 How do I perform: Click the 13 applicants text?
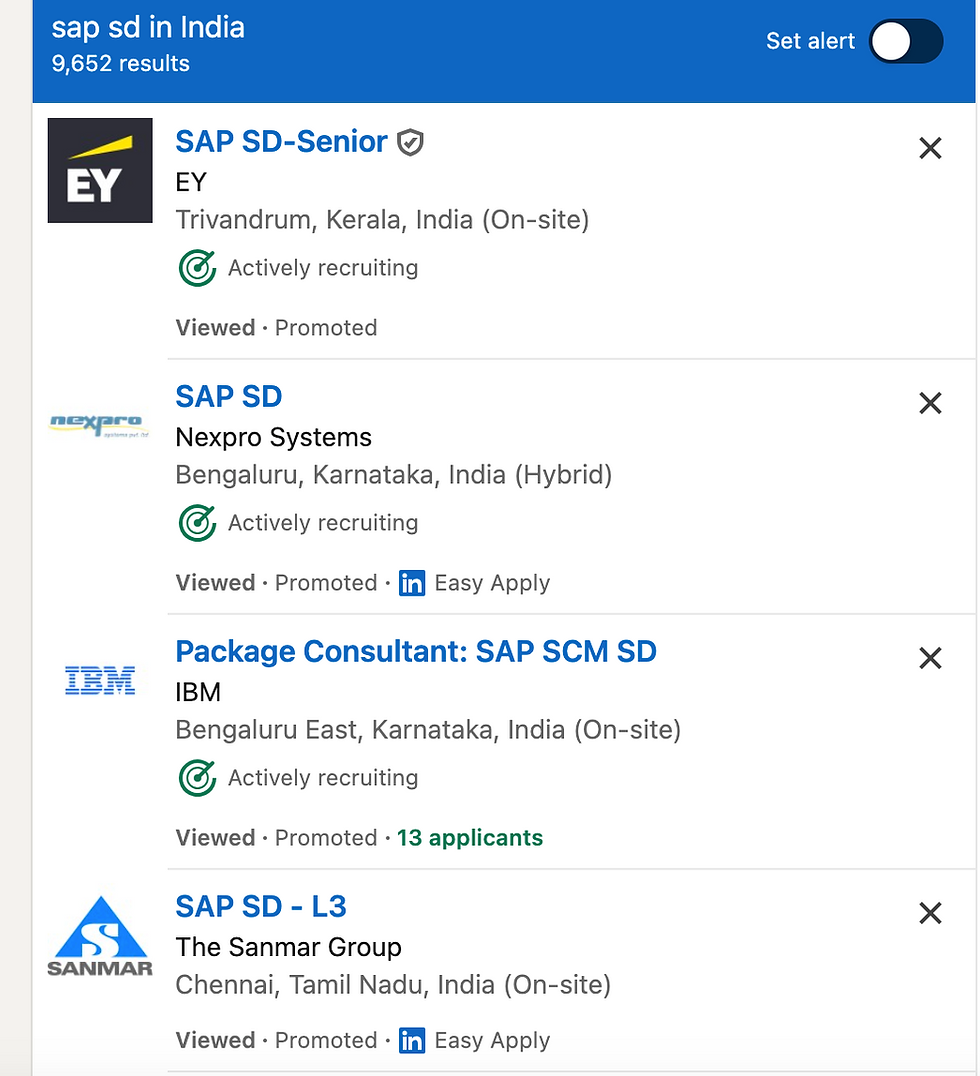tap(469, 838)
